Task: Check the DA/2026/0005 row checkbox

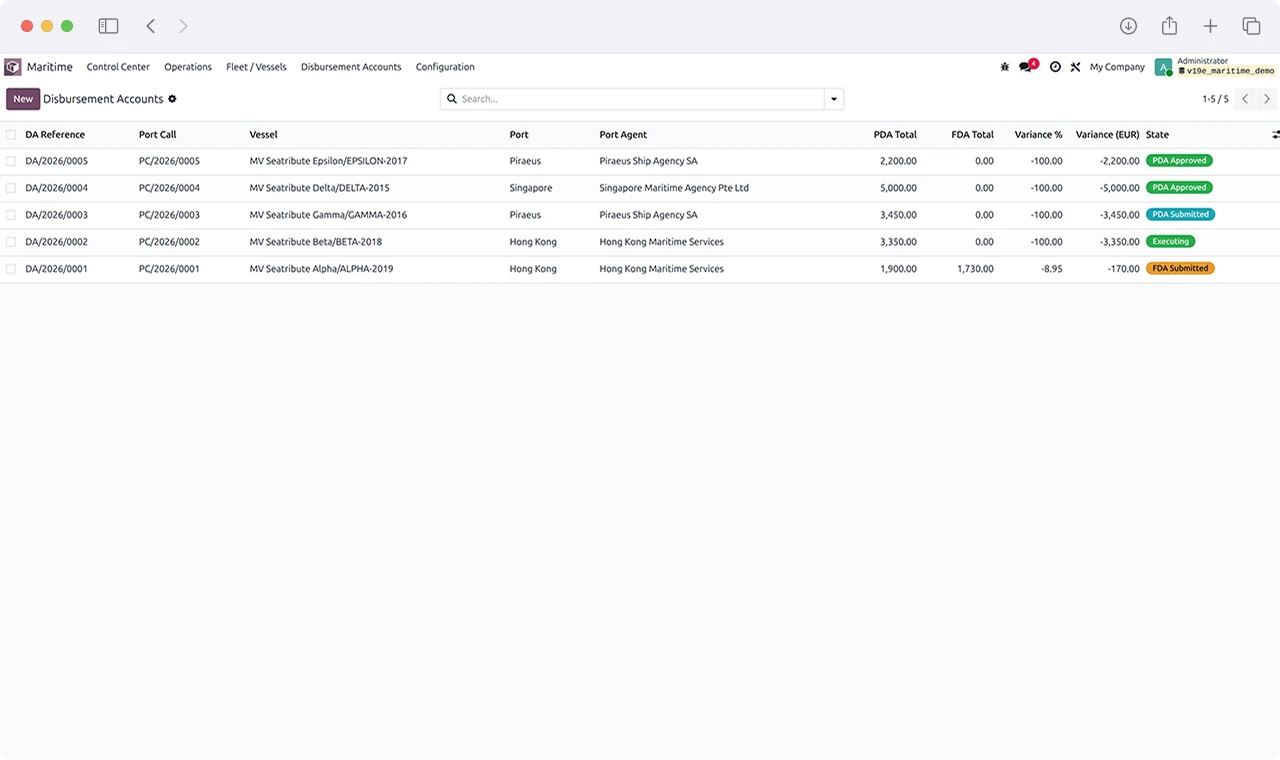Action: pyautogui.click(x=11, y=161)
